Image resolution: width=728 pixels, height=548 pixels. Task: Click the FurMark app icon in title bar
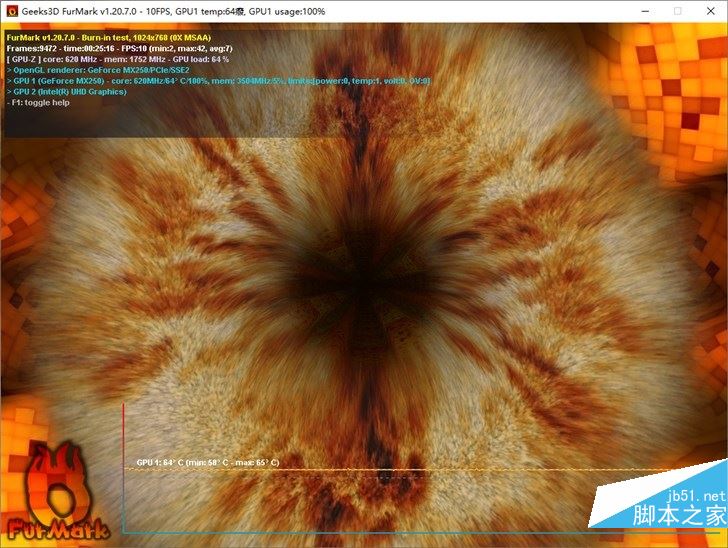12,11
